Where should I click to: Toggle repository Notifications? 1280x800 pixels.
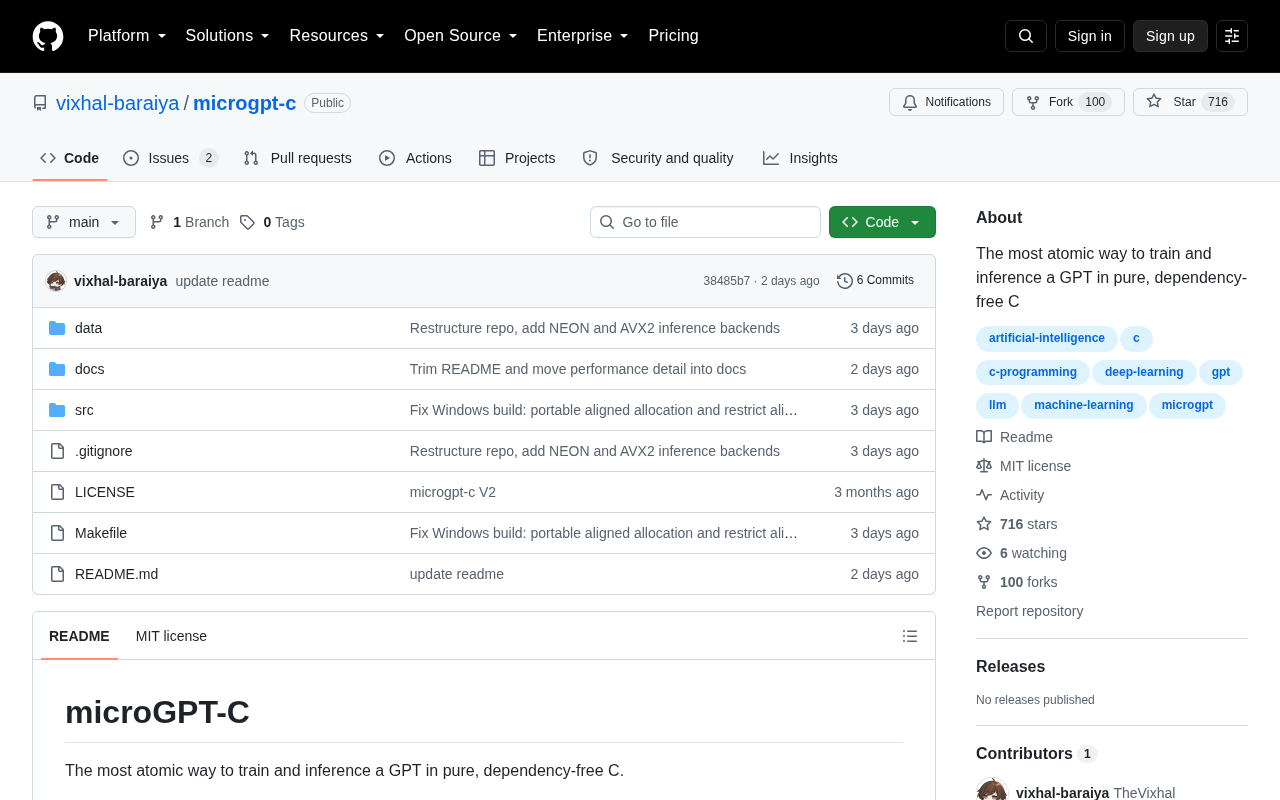click(x=946, y=102)
